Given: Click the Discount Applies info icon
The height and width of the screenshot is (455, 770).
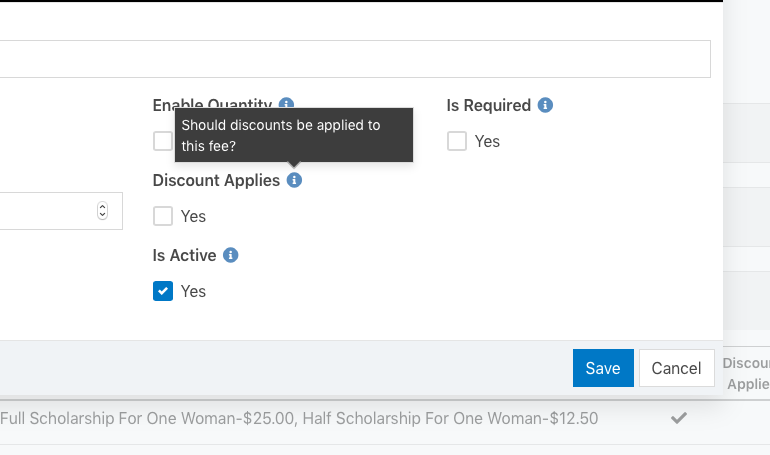Looking at the screenshot, I should [x=294, y=180].
